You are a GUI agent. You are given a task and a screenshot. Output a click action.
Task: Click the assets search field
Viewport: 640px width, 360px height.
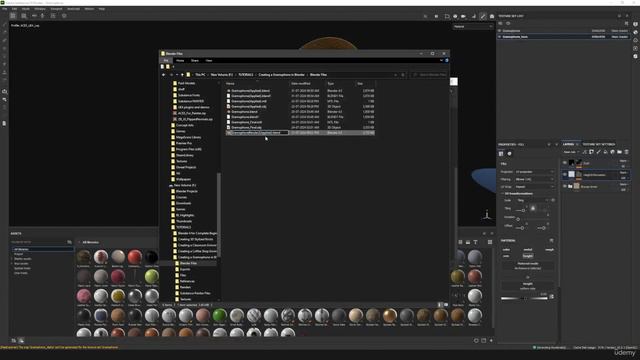(x=39, y=242)
